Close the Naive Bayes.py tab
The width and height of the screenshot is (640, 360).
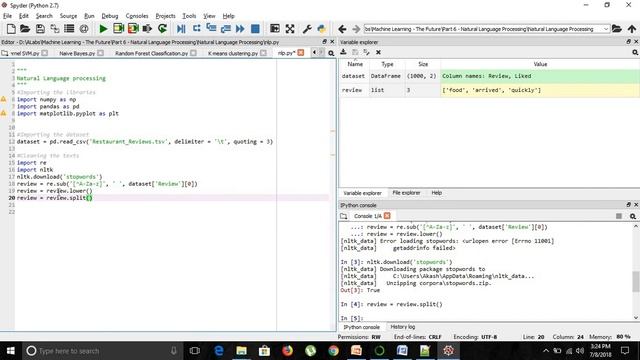click(100, 53)
